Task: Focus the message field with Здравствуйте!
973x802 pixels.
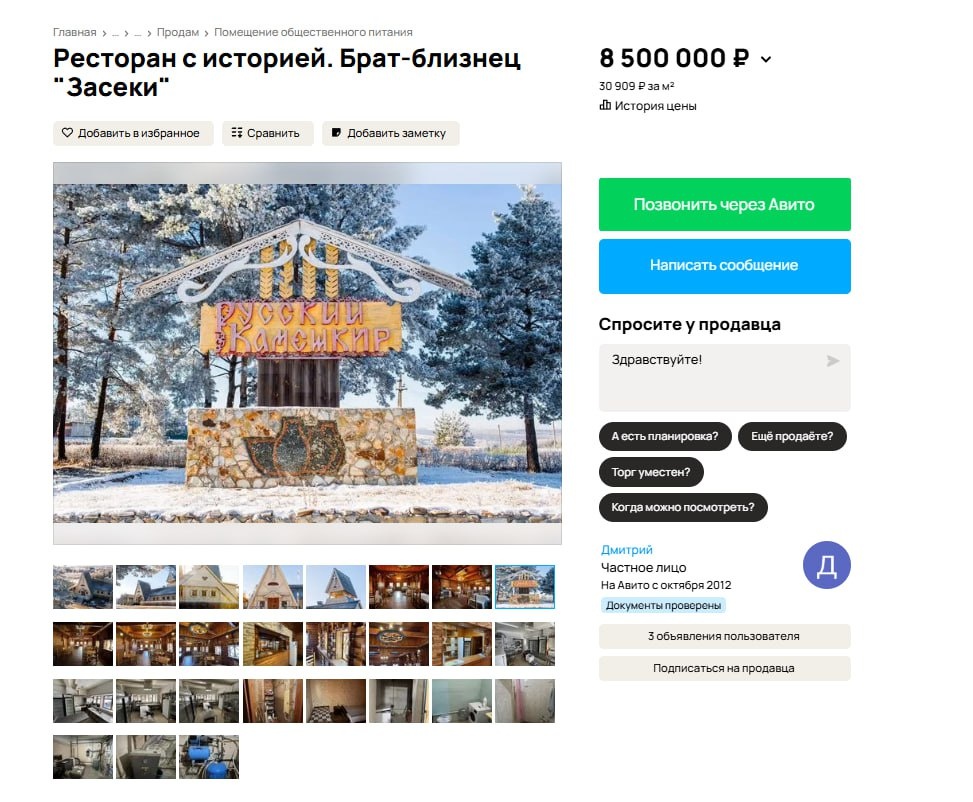Action: click(724, 377)
